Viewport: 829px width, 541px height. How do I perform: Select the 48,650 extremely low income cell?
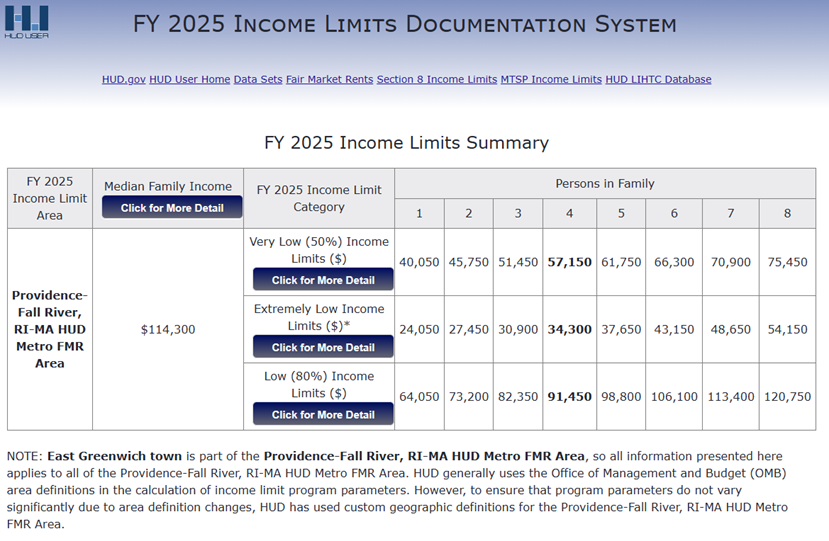[731, 329]
